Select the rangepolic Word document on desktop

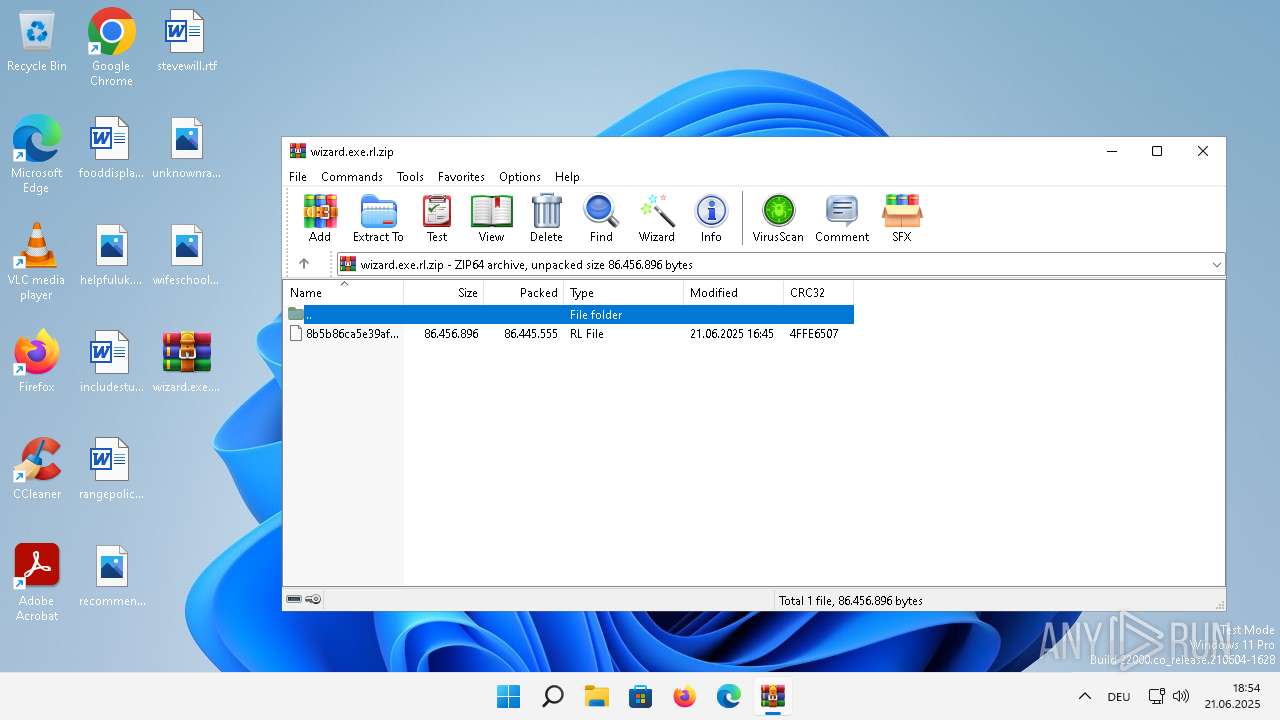111,468
